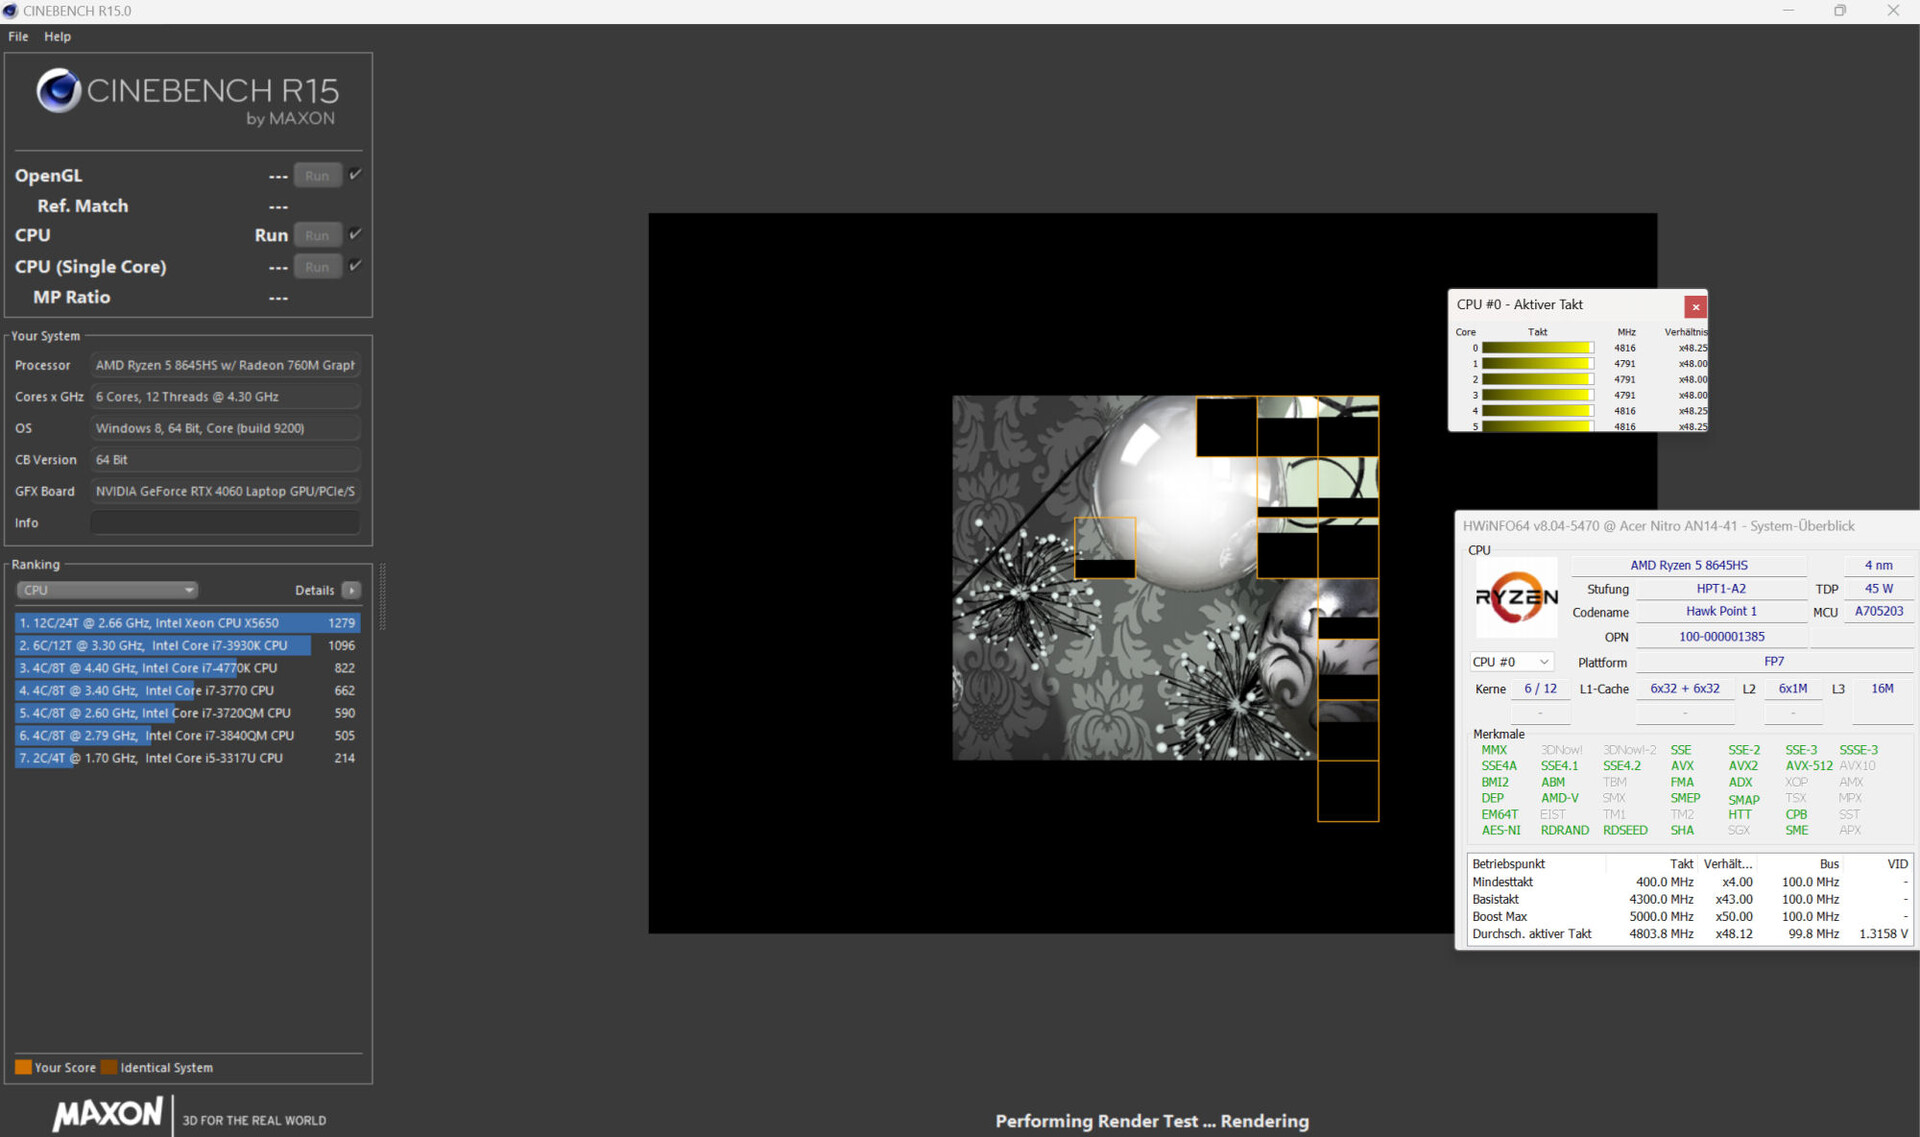Click the empty Info input field
The image size is (1920, 1137).
pos(225,523)
